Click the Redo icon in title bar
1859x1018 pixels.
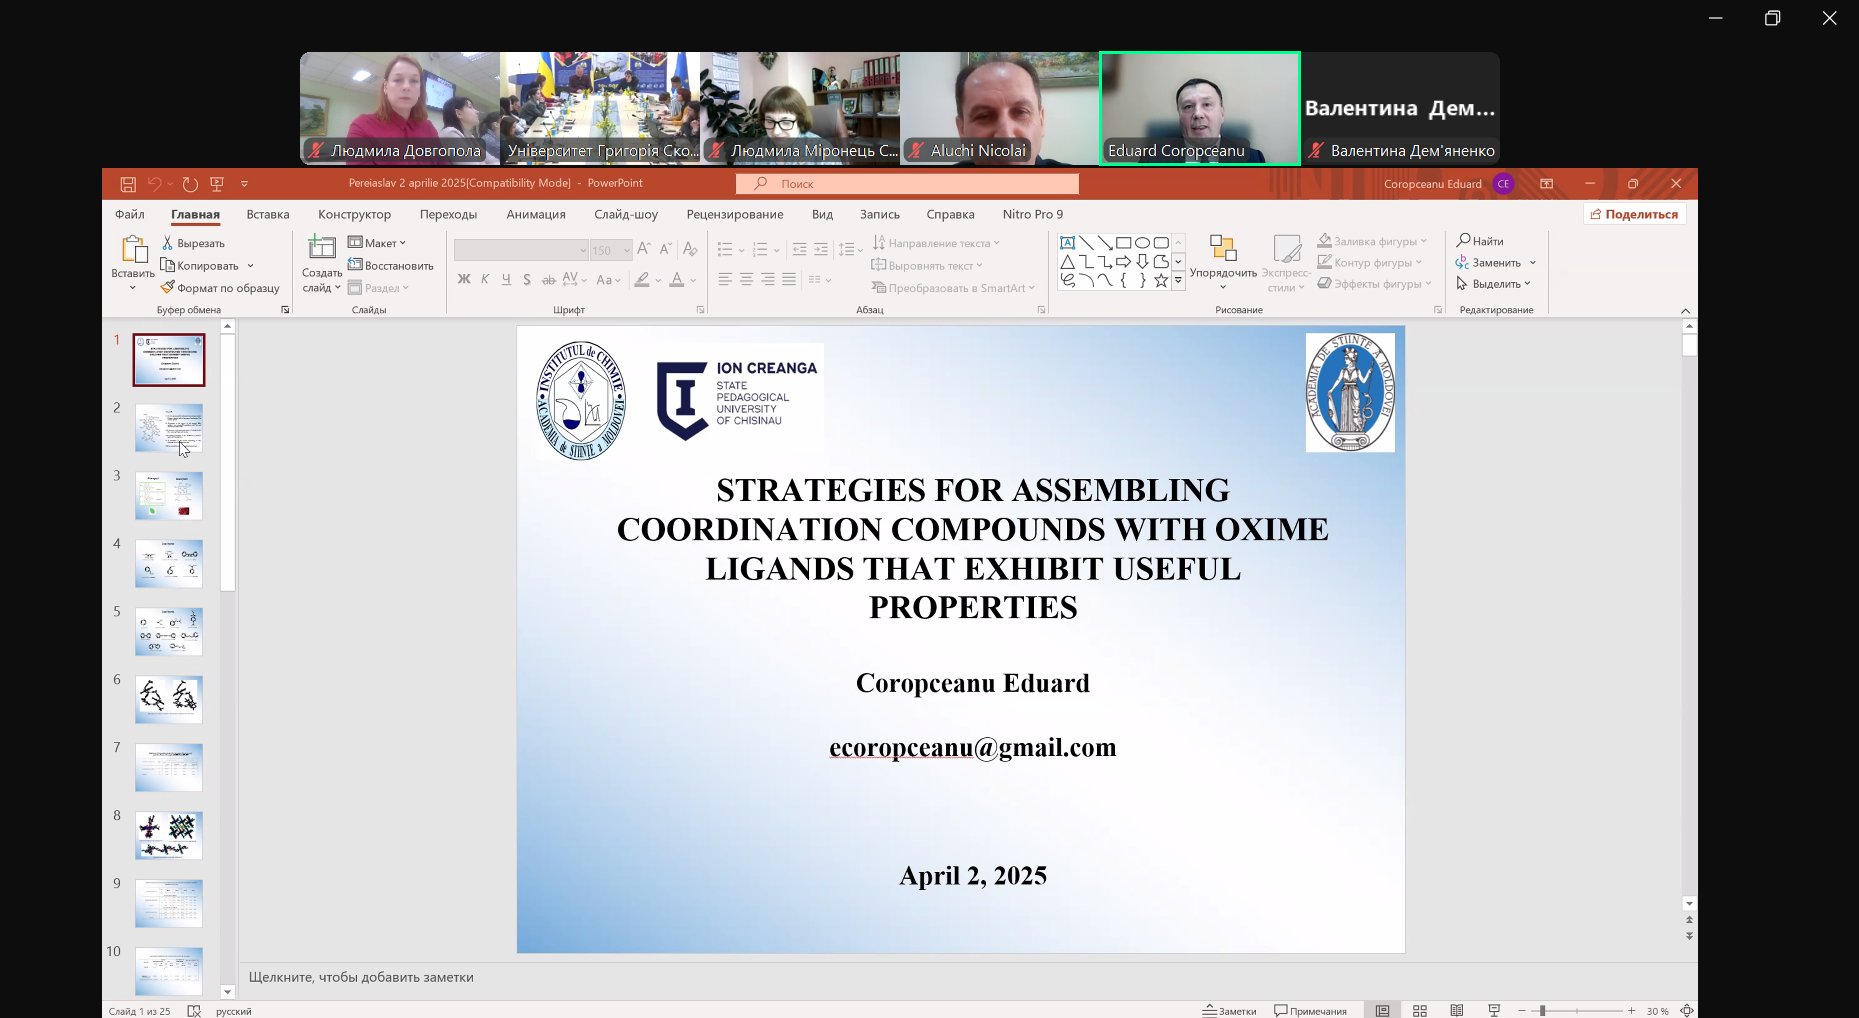tap(190, 184)
